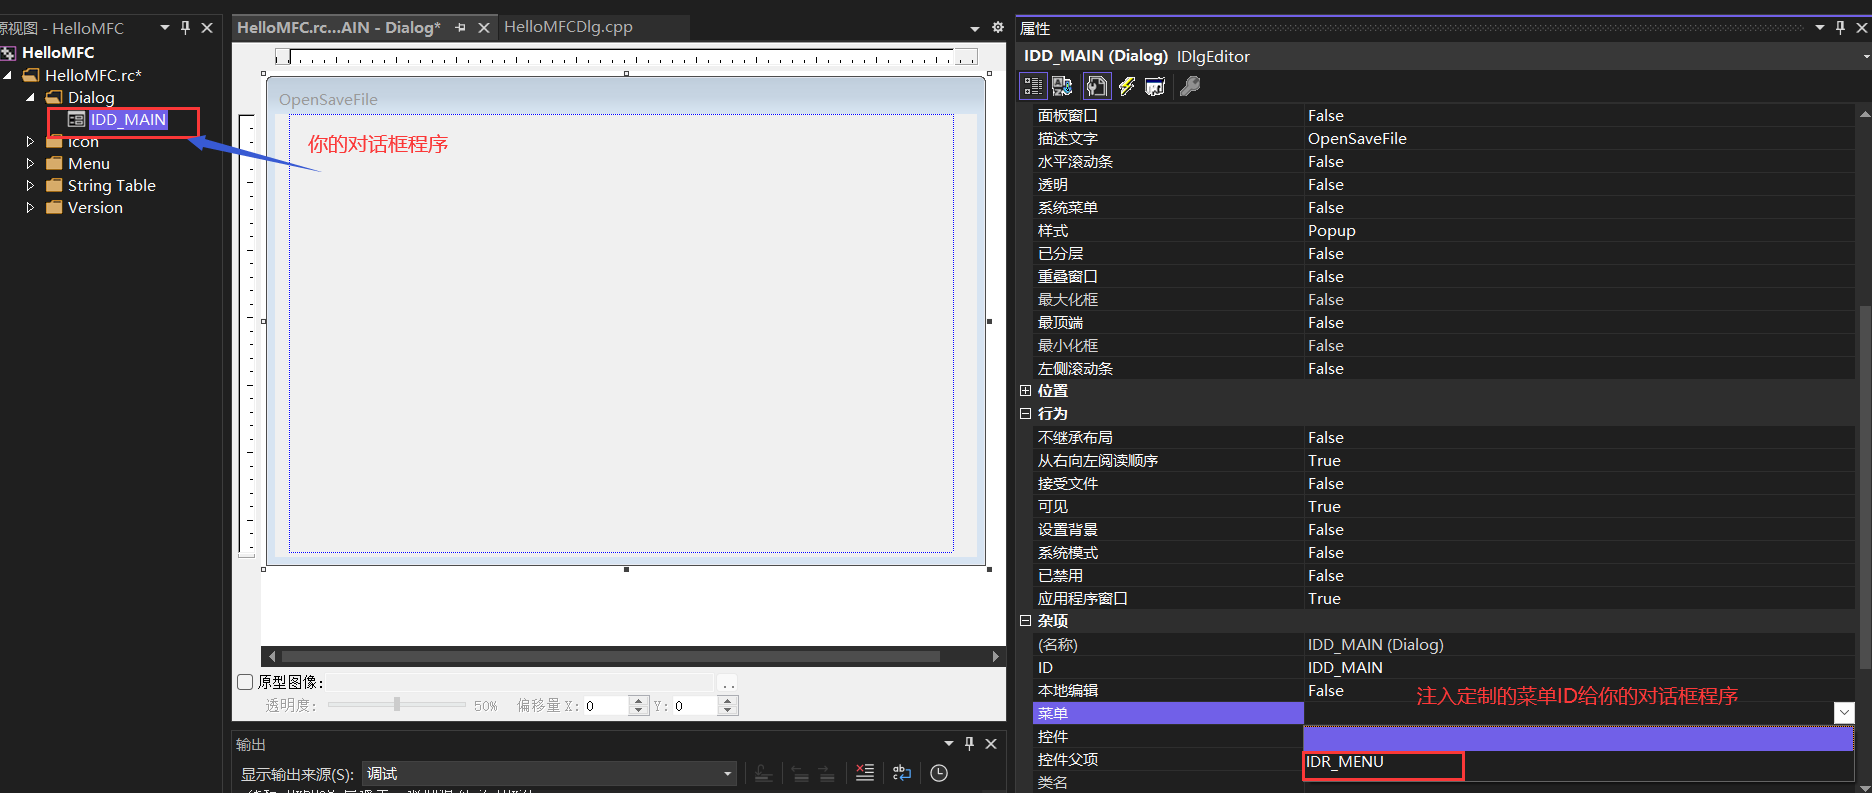This screenshot has width=1872, height=793.
Task: Collapse the 杂项 property category
Action: [1025, 621]
